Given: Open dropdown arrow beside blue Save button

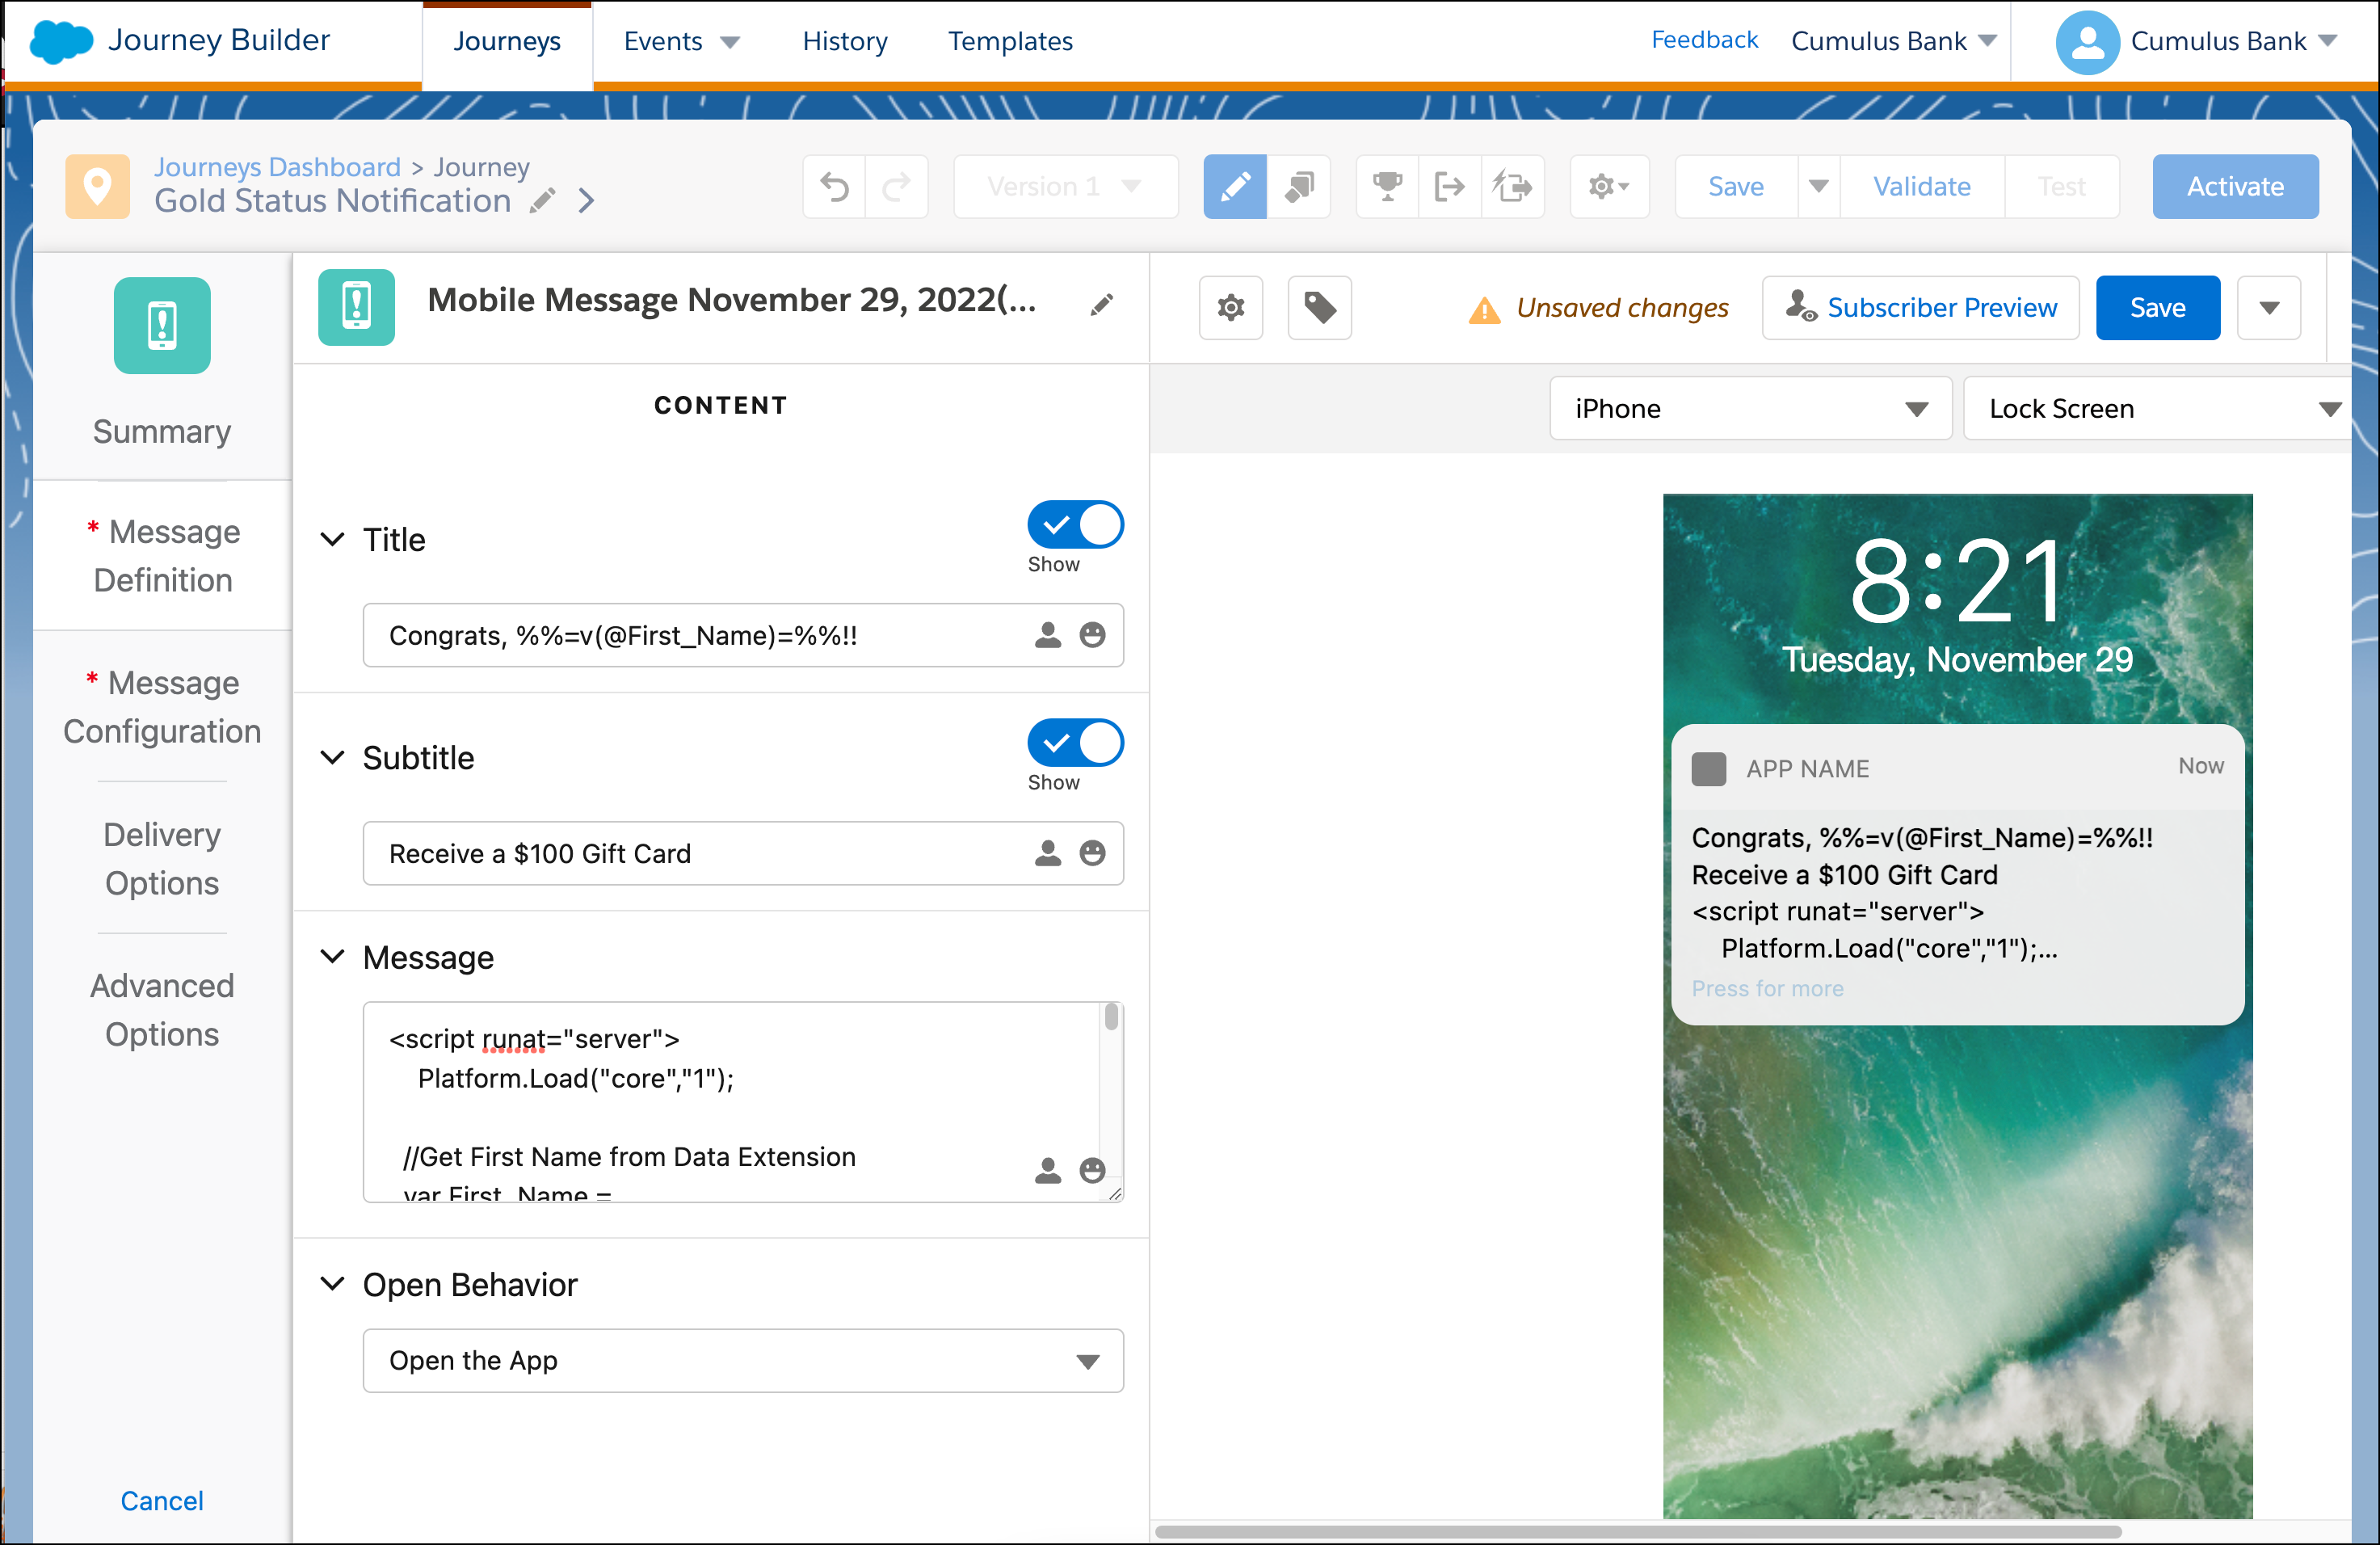Looking at the screenshot, I should tap(2269, 307).
